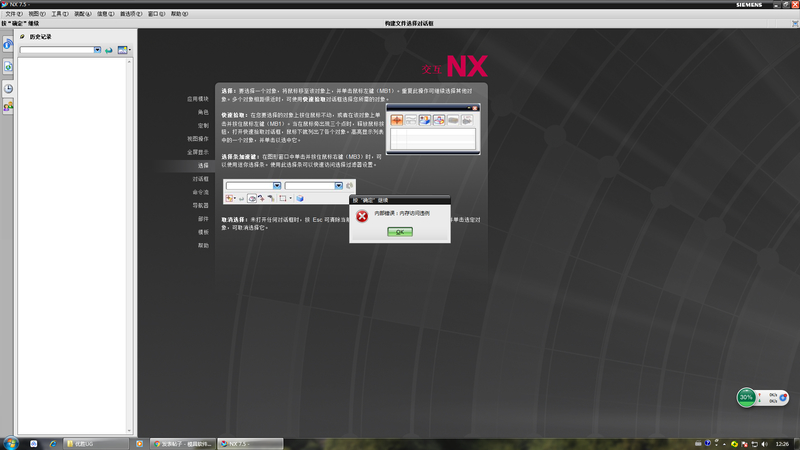The image size is (800, 450).
Task: Open the 对话框 welcome topic
Action: 201,179
